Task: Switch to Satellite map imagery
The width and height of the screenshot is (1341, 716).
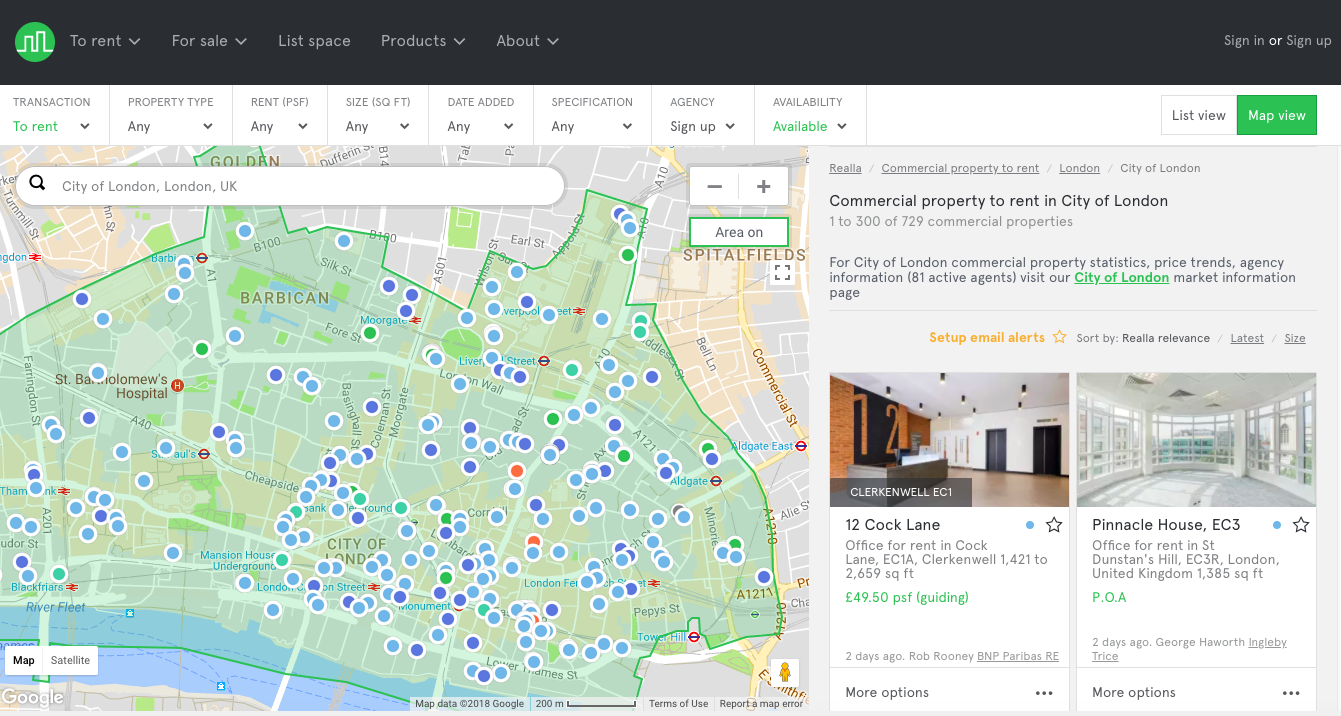Action: coord(70,660)
